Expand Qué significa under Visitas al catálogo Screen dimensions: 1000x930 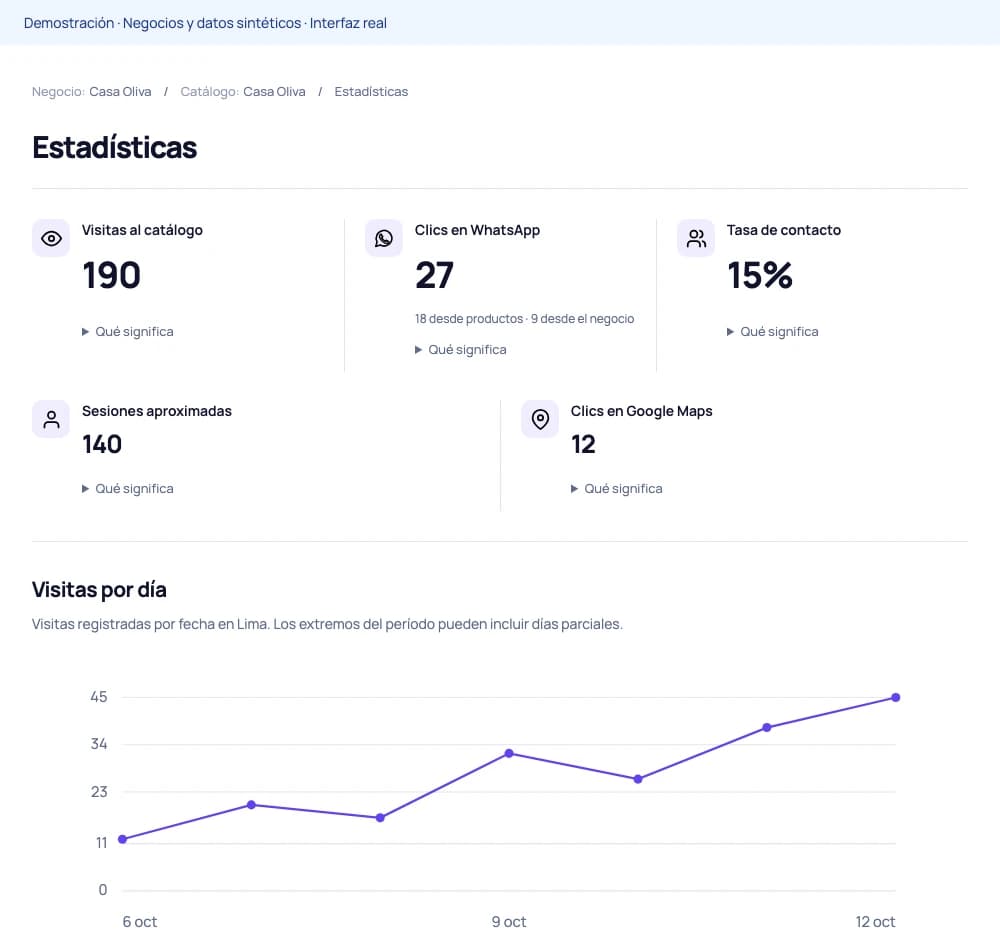[x=128, y=332]
